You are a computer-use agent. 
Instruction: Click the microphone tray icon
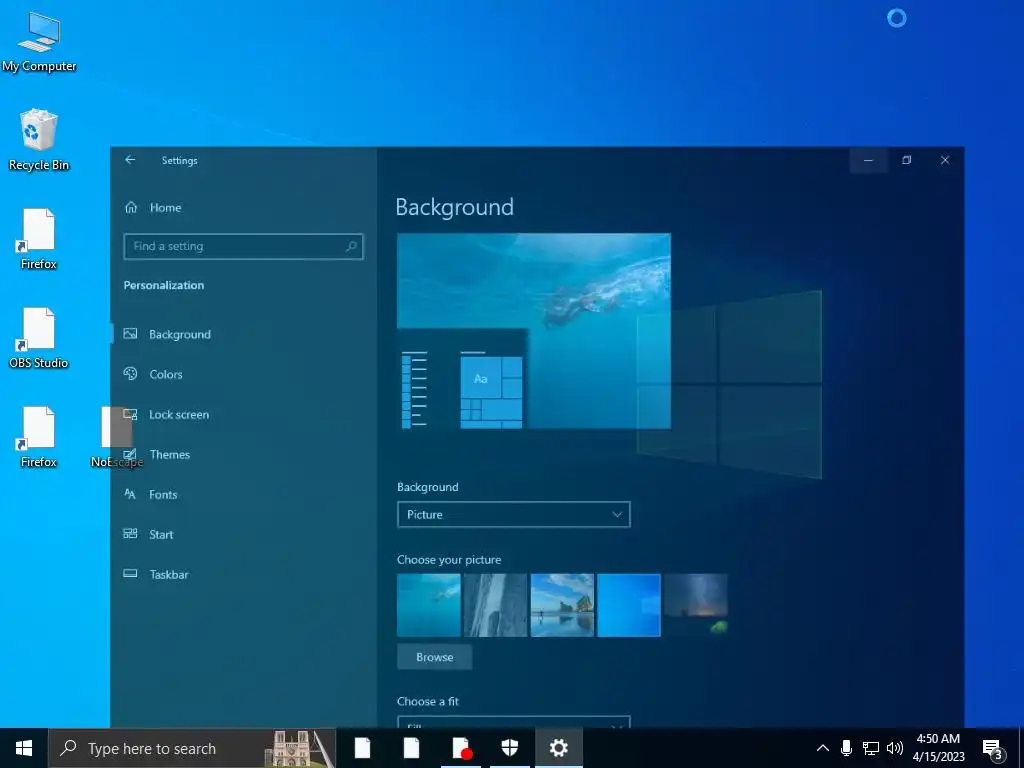coord(846,748)
